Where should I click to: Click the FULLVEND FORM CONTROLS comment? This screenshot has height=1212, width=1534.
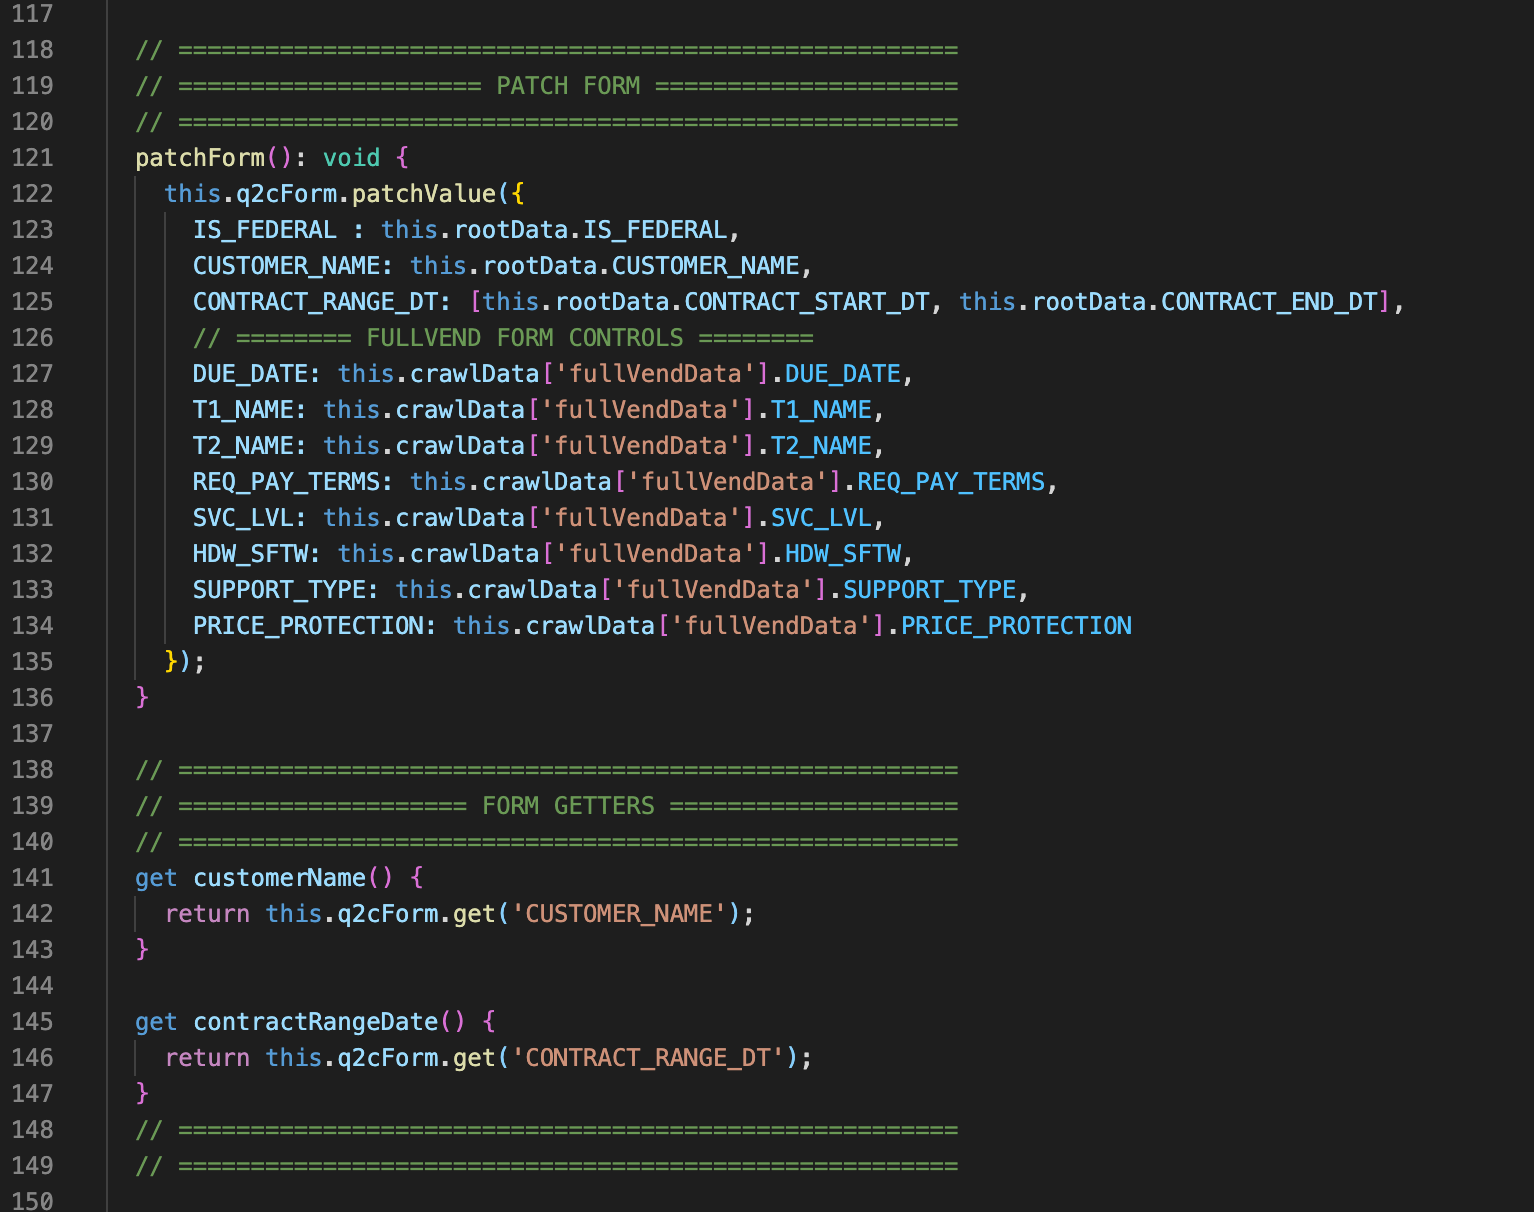[x=525, y=338]
